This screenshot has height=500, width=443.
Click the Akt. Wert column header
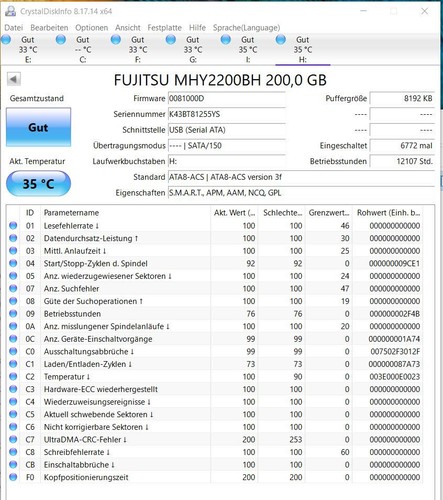[234, 213]
